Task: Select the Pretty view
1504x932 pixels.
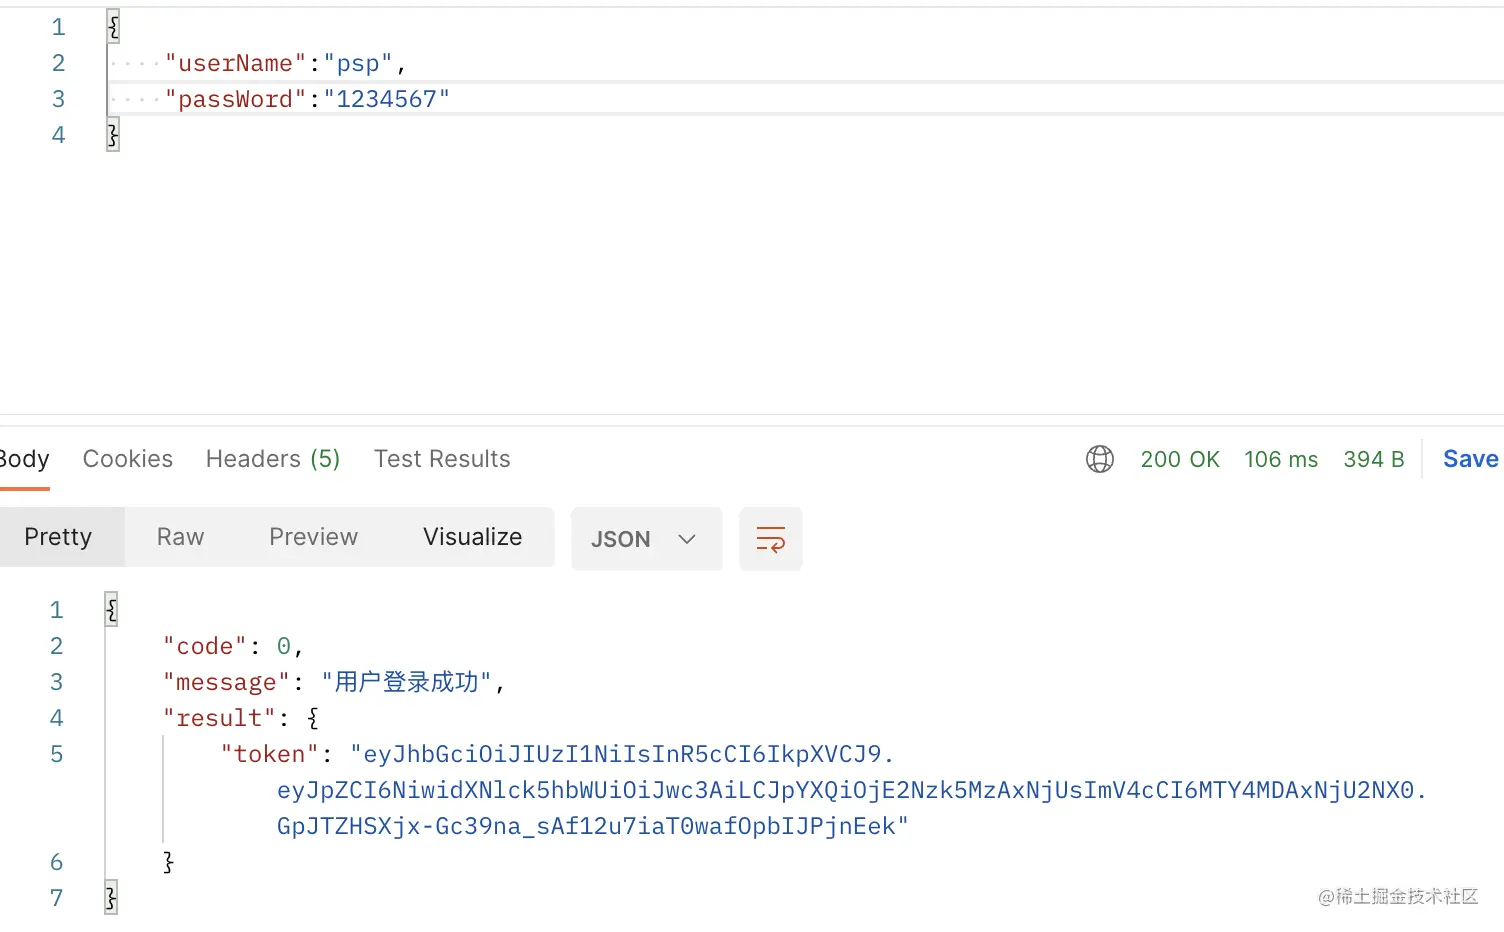Action: (x=58, y=537)
